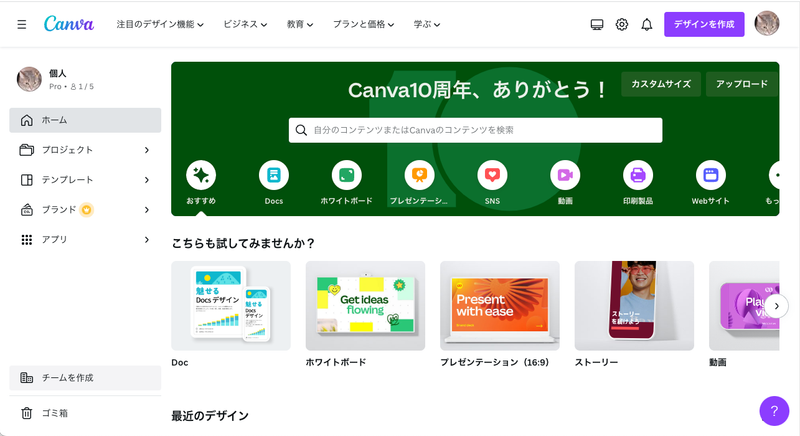The width and height of the screenshot is (800, 436).
Task: Click the デザインを作成 button
Action: (704, 24)
